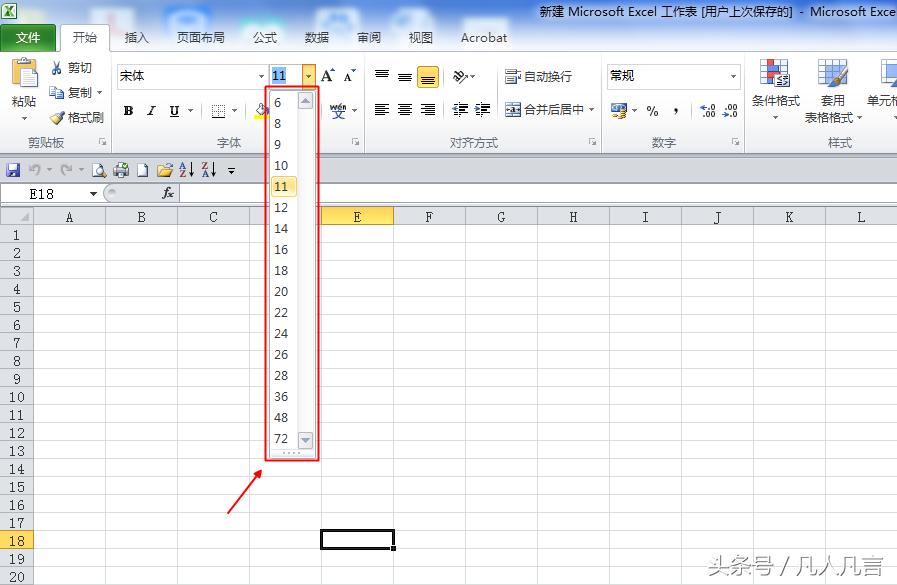This screenshot has height=585, width=897.
Task: Increase indent in alignment group
Action: coord(482,110)
